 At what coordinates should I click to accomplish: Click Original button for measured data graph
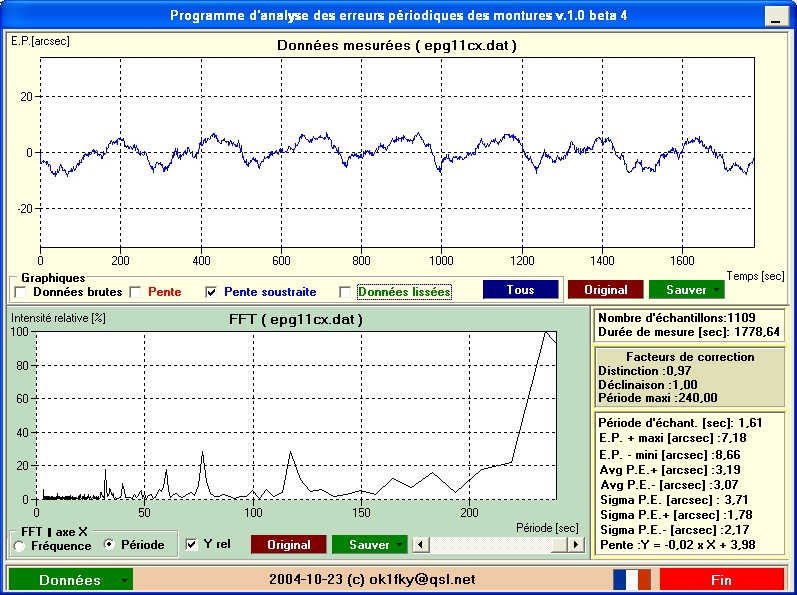click(x=605, y=290)
